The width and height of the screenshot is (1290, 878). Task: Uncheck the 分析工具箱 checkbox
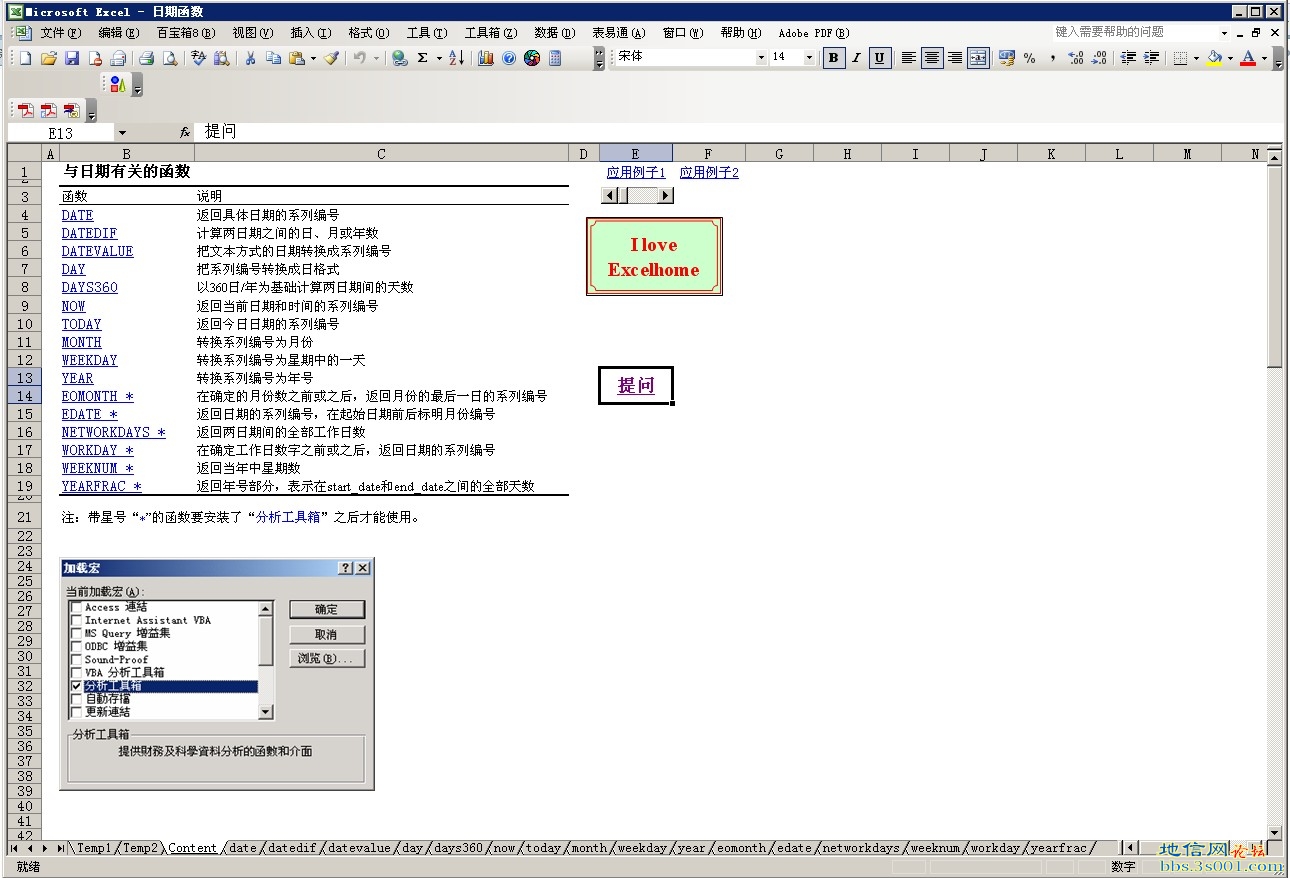77,686
